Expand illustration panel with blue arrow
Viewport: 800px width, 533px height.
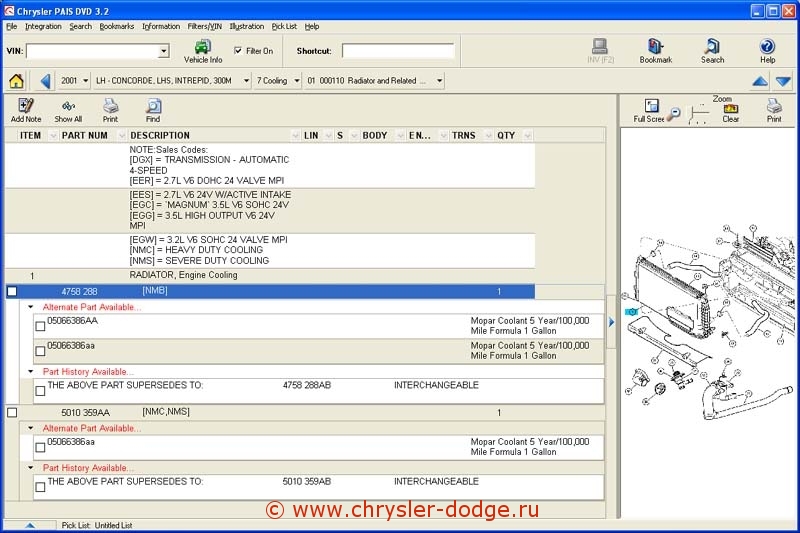pos(611,322)
